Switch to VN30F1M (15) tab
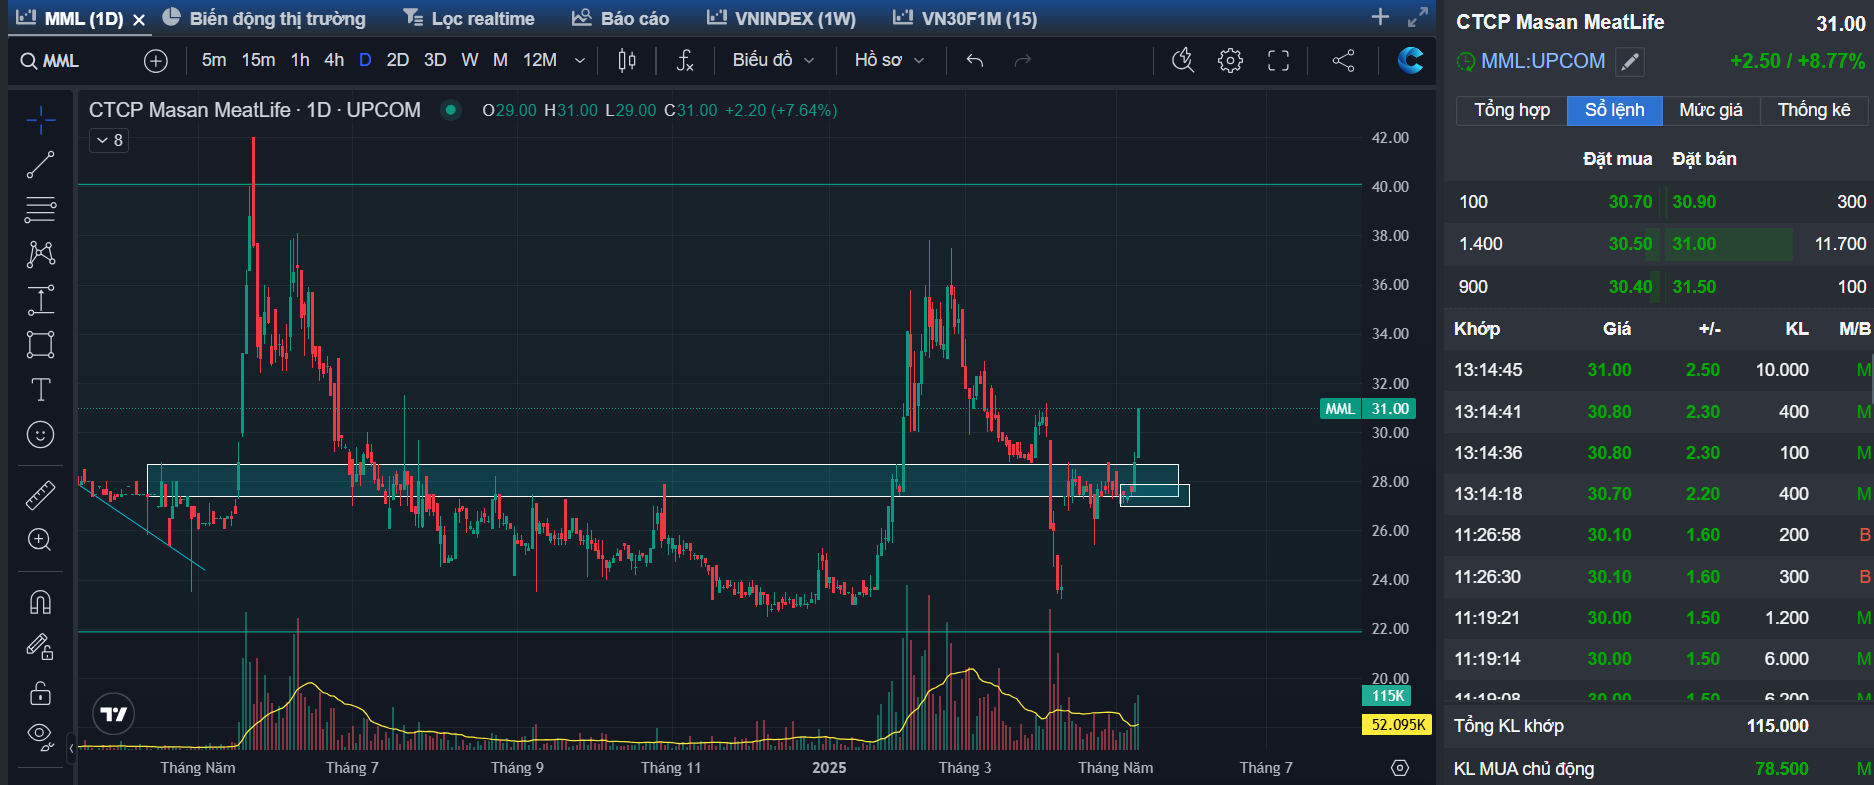The height and width of the screenshot is (785, 1874). (965, 18)
